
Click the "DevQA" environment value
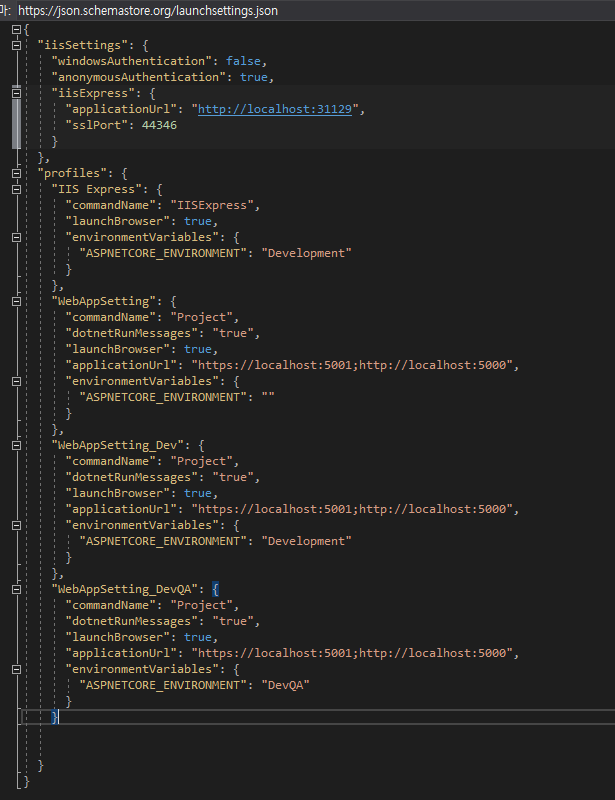pos(285,685)
